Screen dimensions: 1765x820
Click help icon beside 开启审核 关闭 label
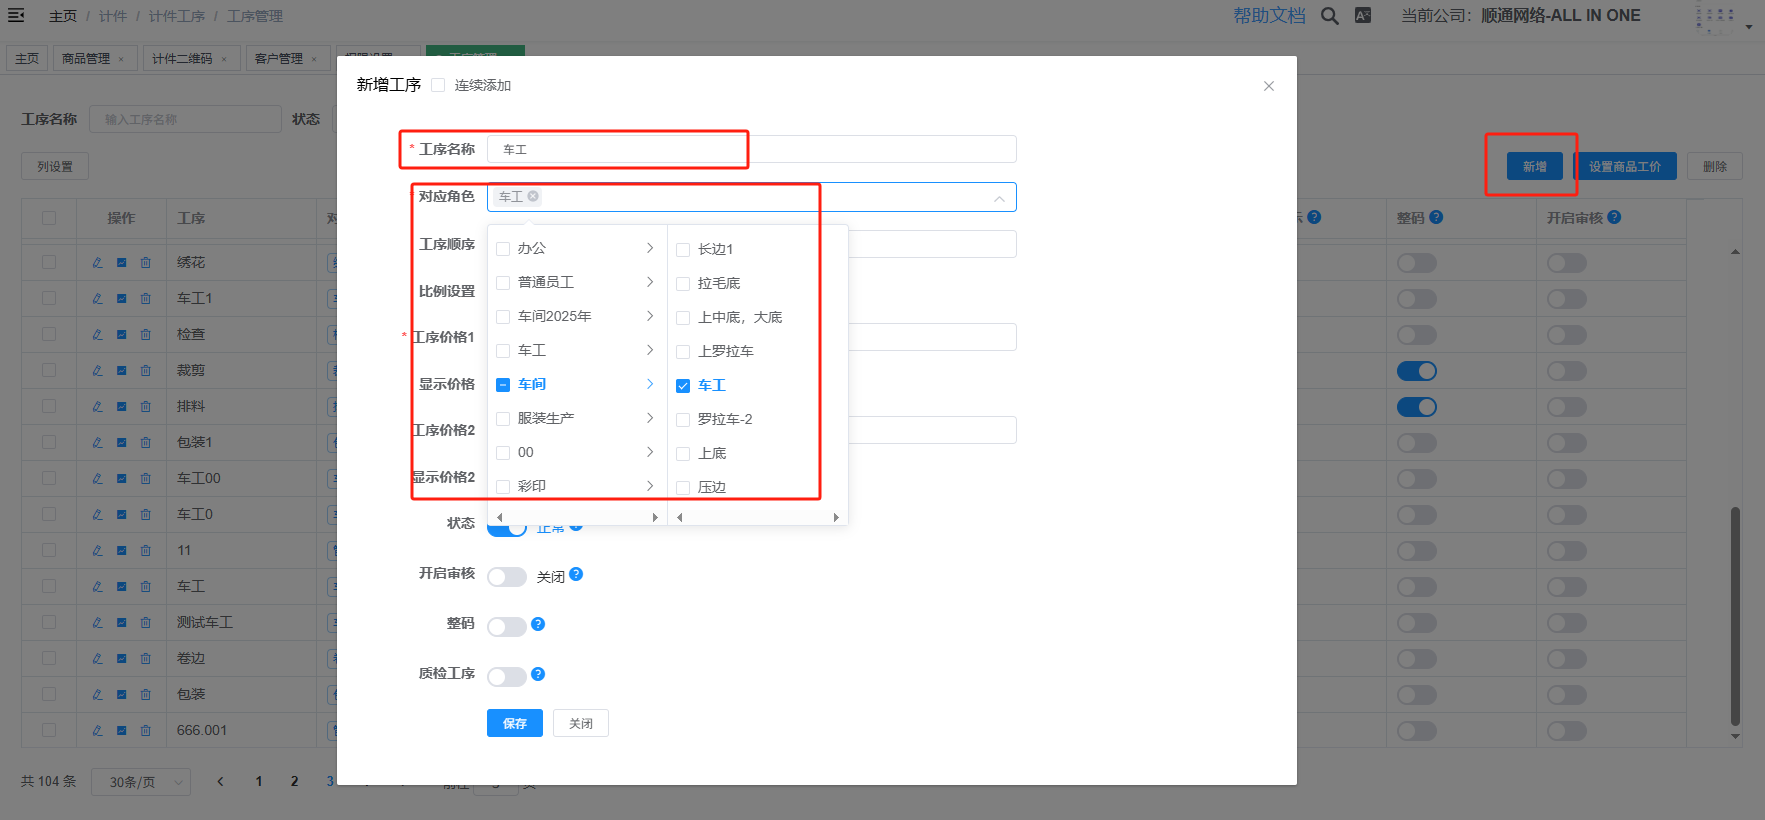click(576, 574)
